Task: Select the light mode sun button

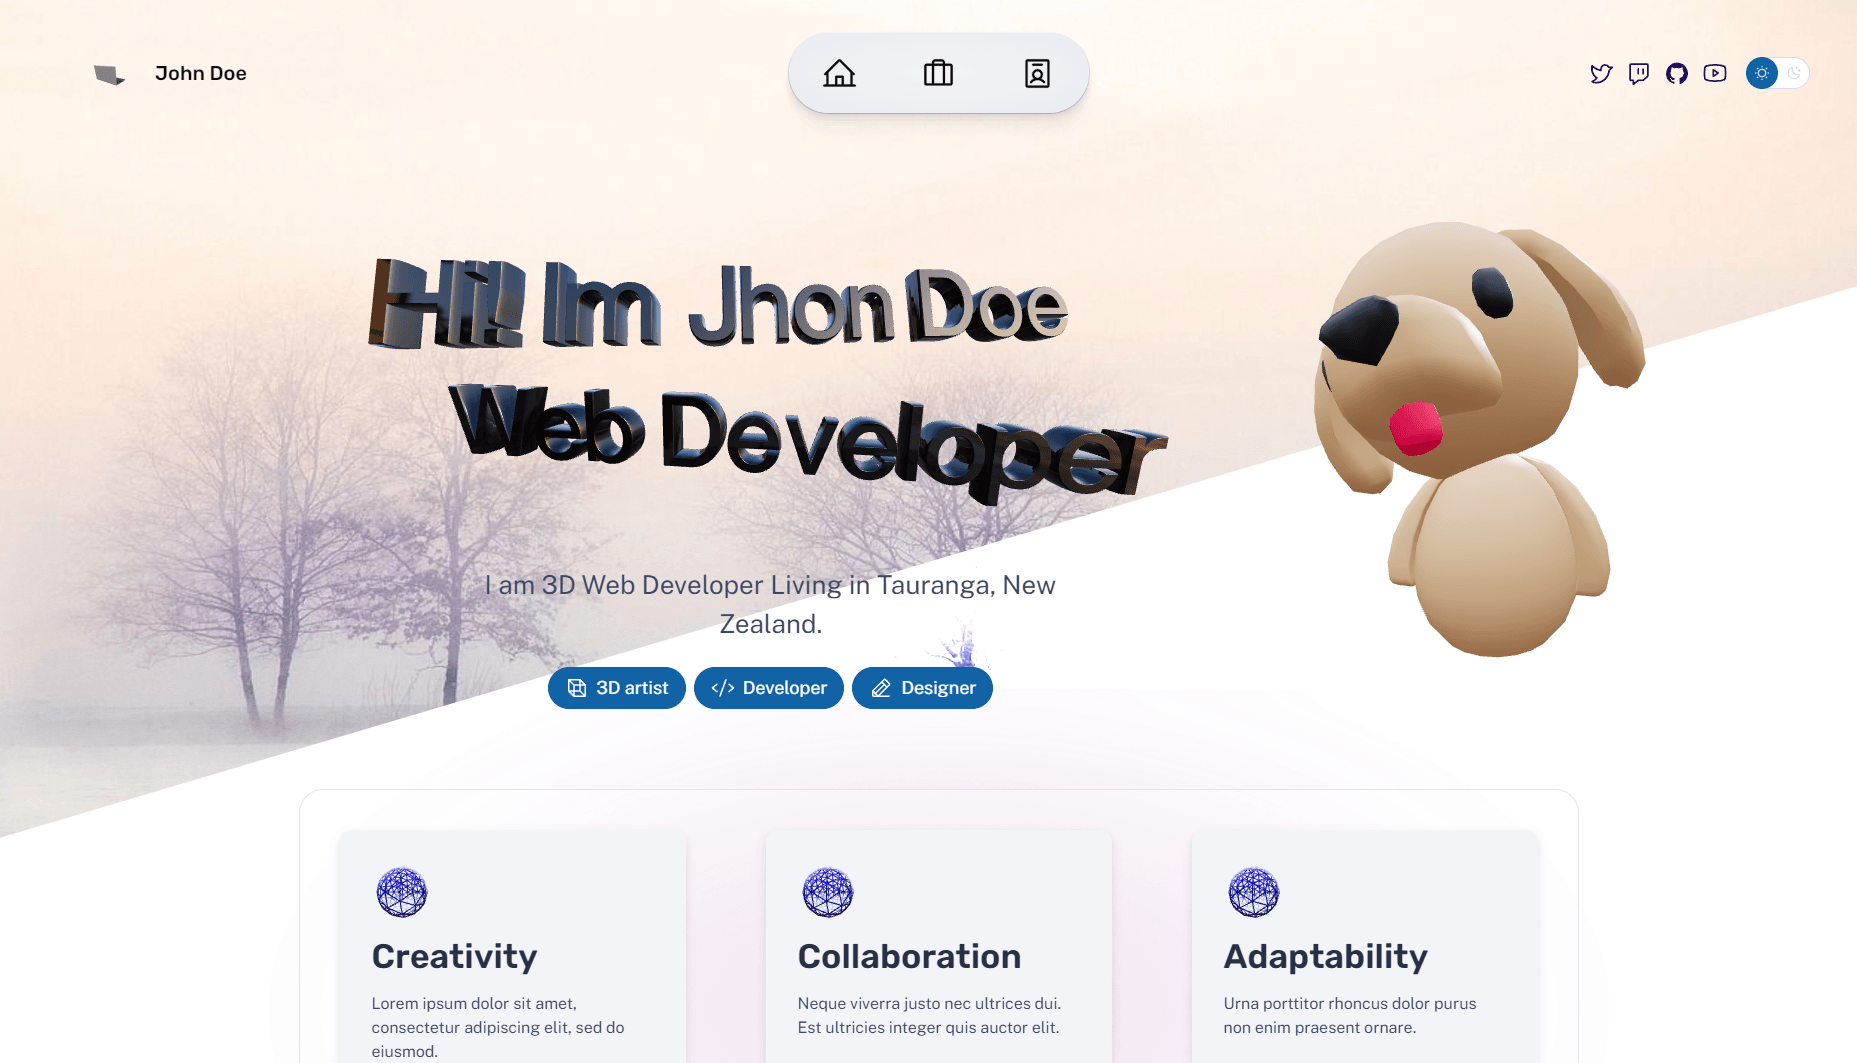Action: tap(1762, 73)
